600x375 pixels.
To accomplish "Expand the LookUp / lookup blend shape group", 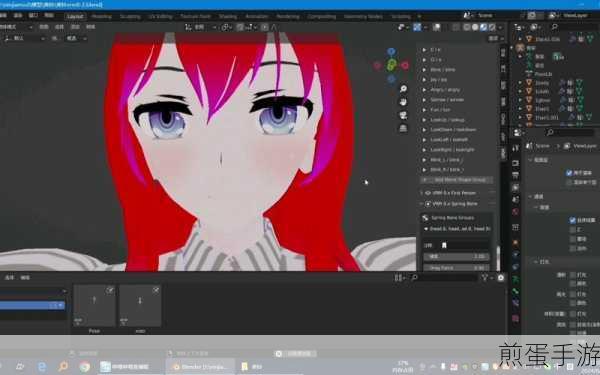I will [424, 120].
